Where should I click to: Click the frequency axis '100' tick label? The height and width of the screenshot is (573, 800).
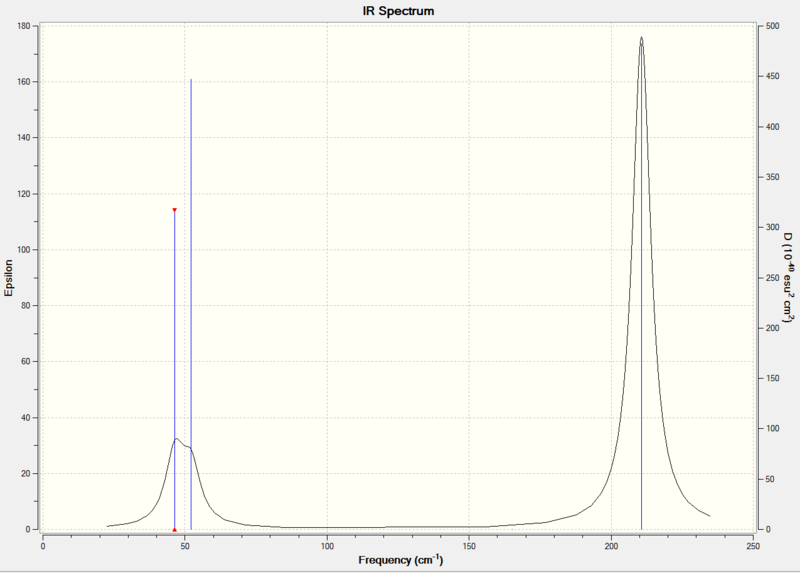coord(327,546)
